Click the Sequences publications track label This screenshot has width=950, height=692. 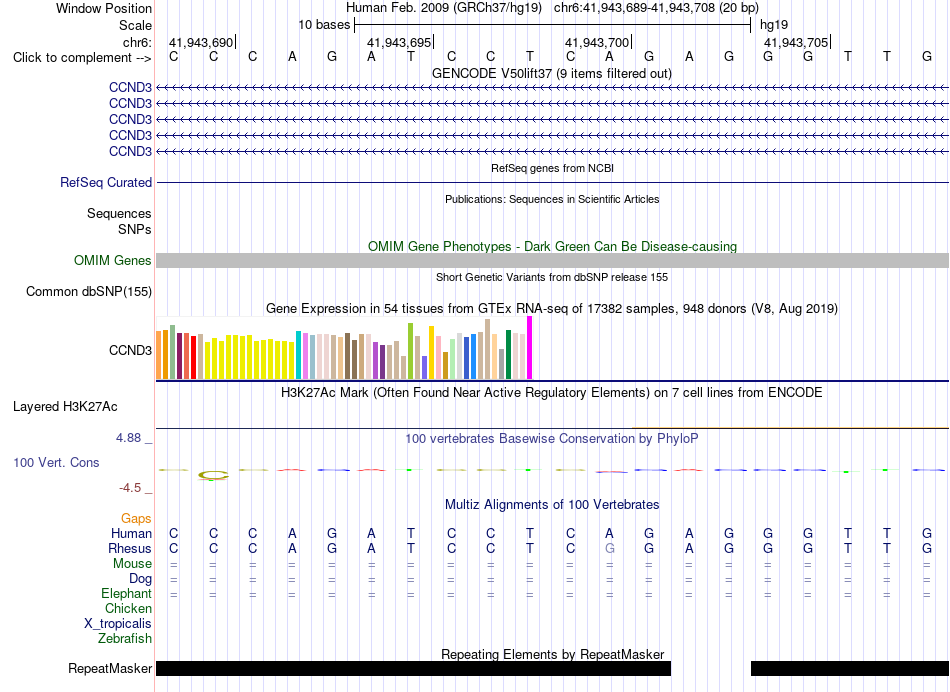pos(119,213)
